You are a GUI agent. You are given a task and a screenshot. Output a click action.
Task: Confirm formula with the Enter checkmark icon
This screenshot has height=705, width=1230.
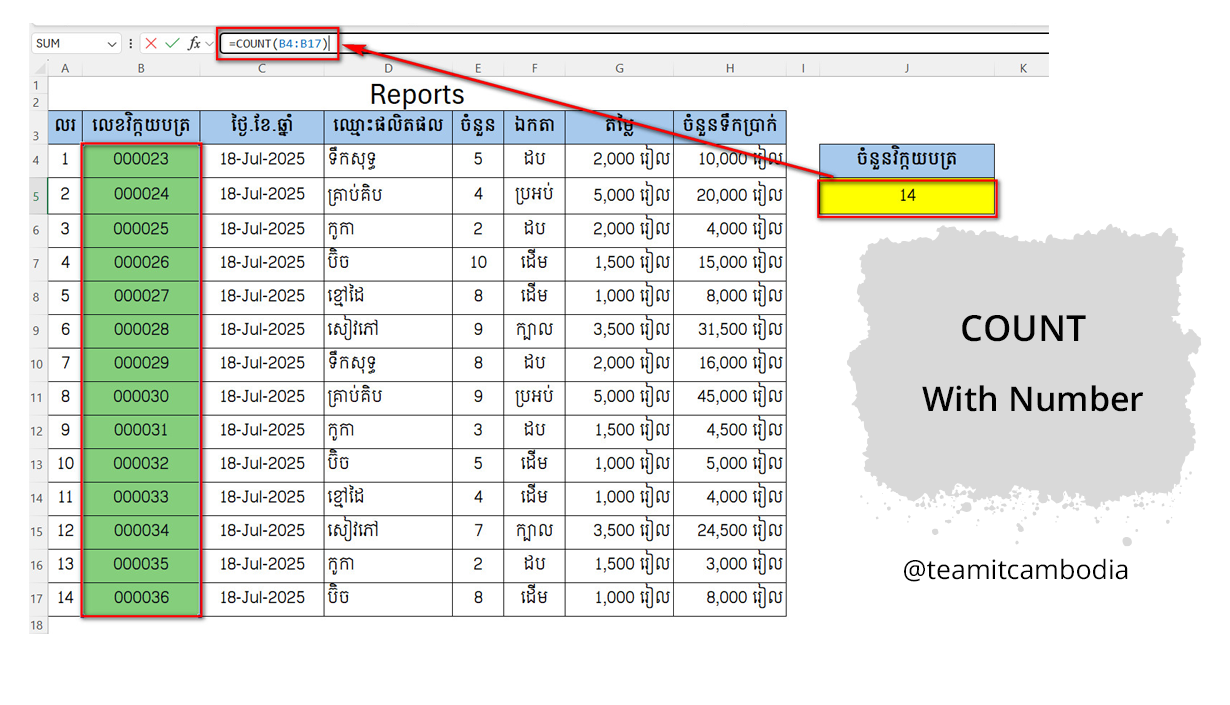click(172, 43)
